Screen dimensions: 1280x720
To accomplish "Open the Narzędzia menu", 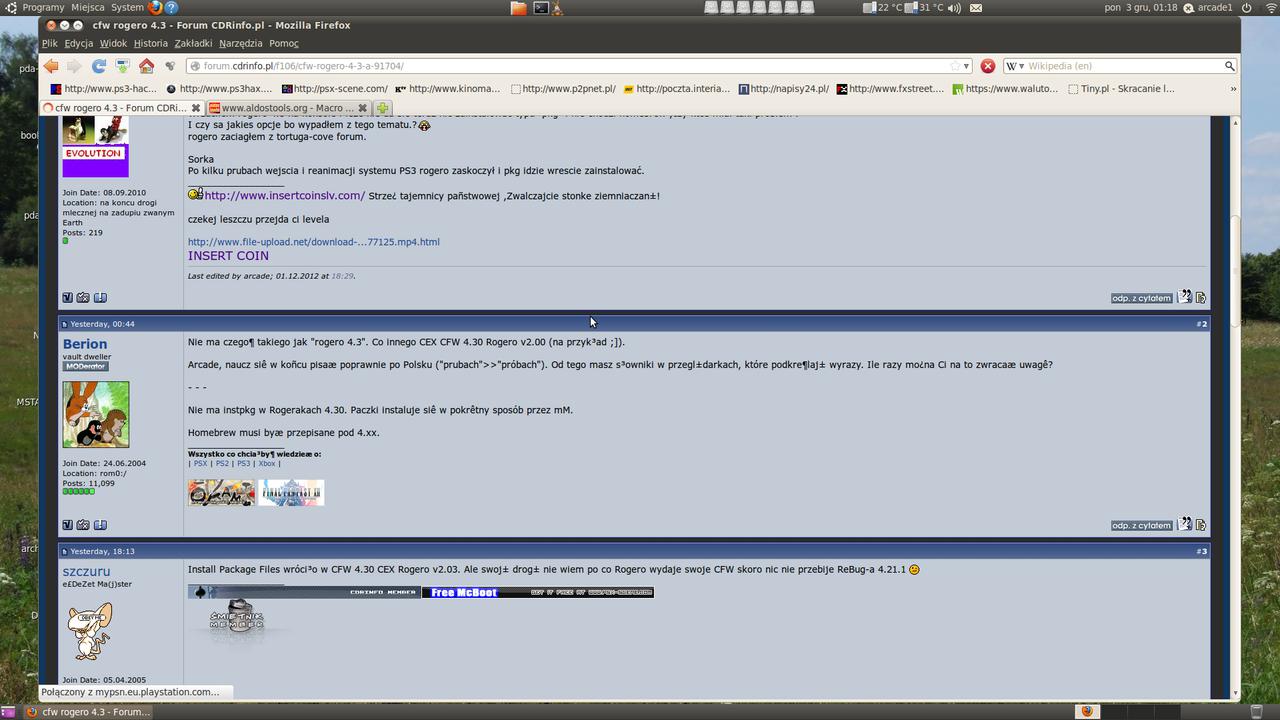I will click(240, 43).
